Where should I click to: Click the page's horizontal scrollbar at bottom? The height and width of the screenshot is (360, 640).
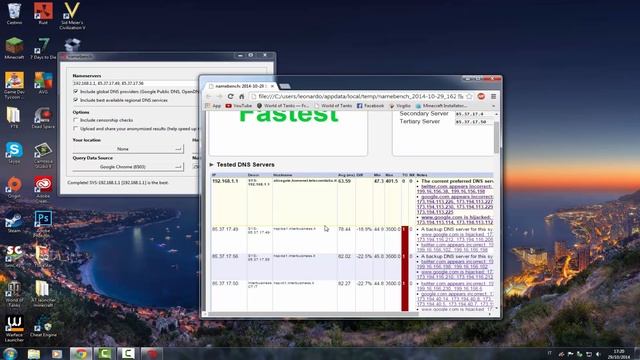coord(314,314)
